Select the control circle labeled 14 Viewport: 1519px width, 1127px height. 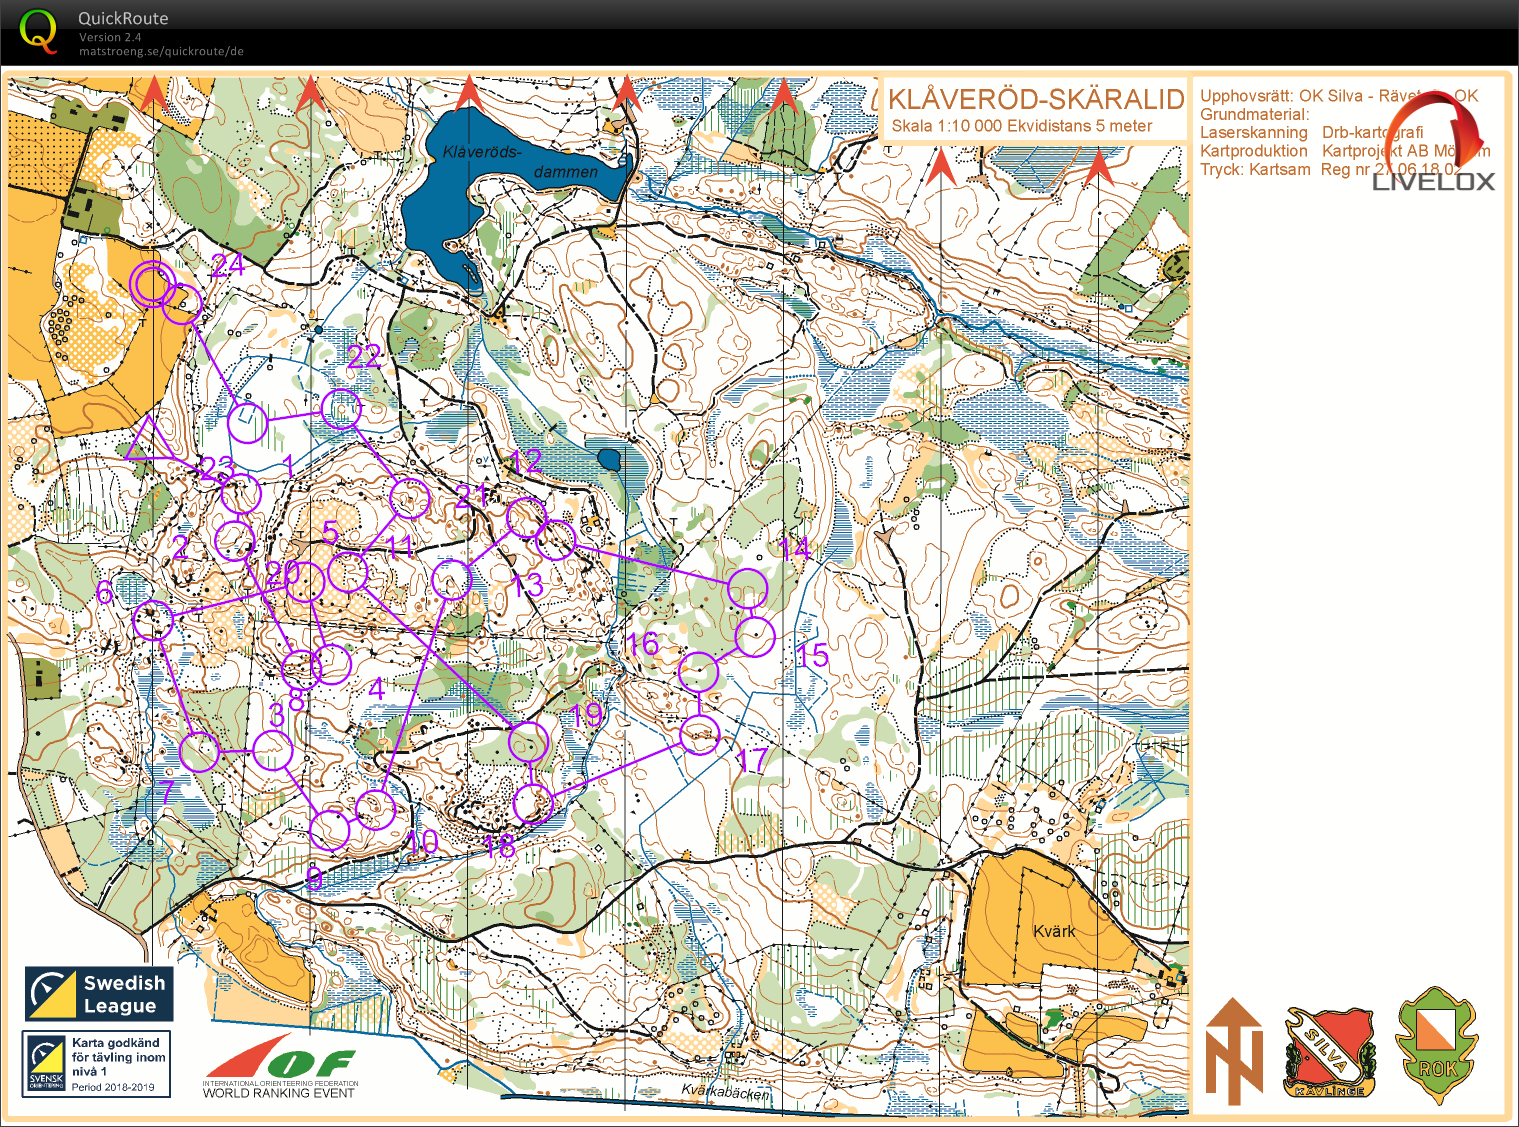tap(747, 587)
